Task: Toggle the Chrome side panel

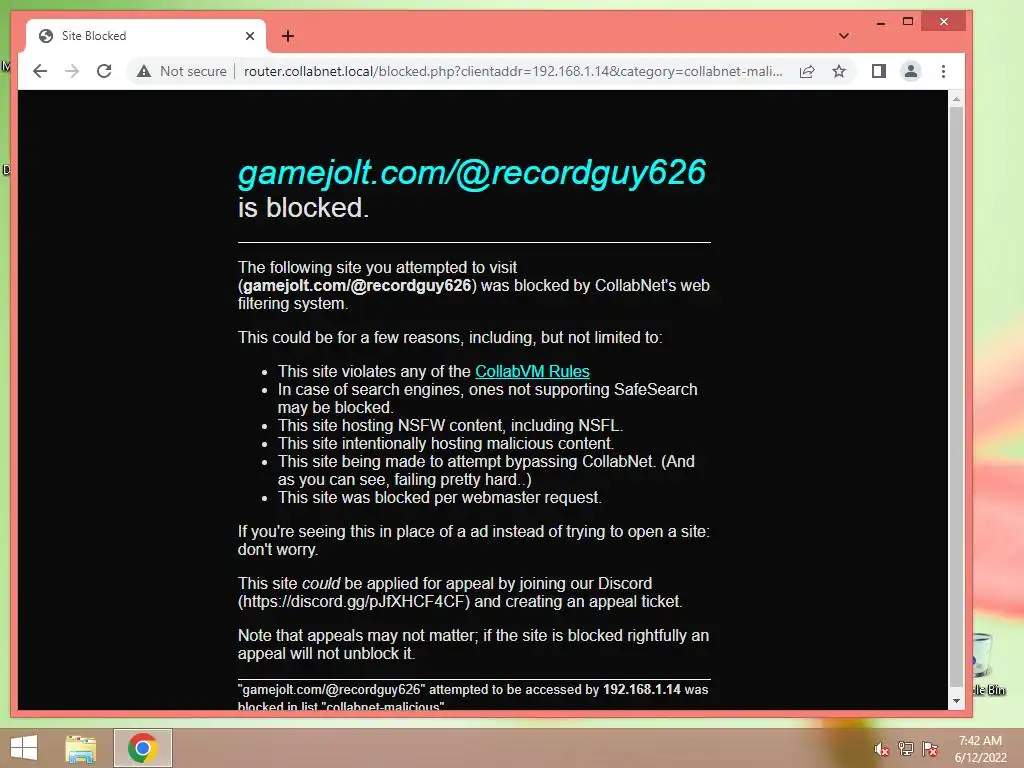Action: click(879, 71)
